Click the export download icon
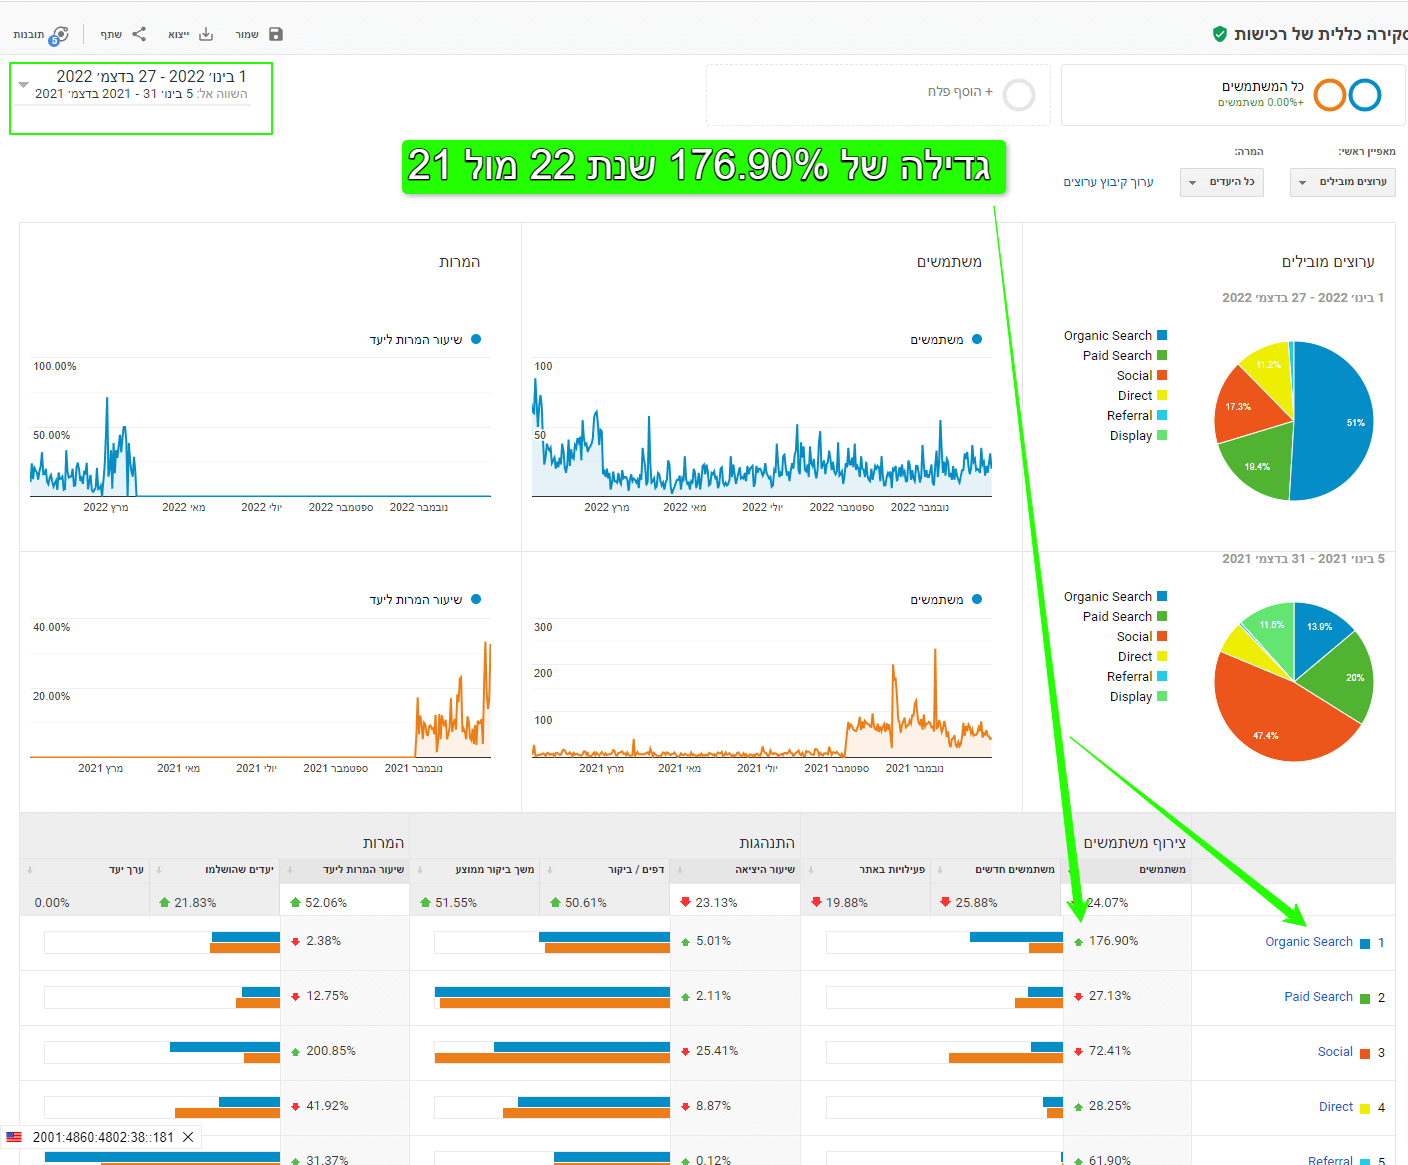 (206, 34)
